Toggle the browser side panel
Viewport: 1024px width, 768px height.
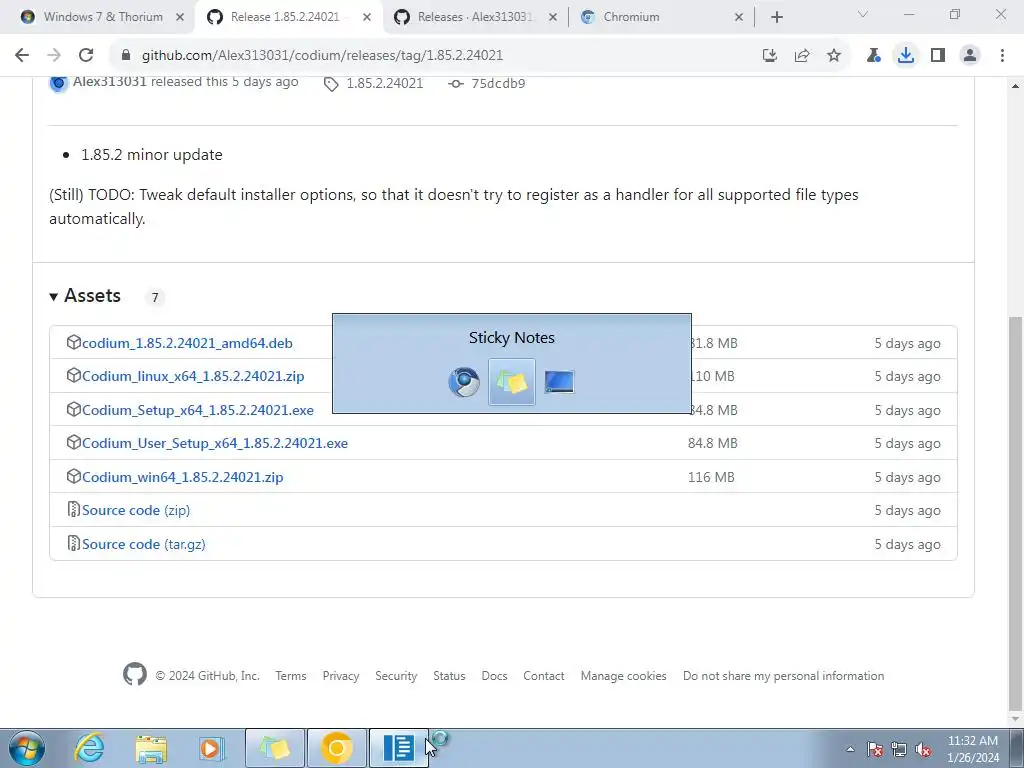(938, 56)
